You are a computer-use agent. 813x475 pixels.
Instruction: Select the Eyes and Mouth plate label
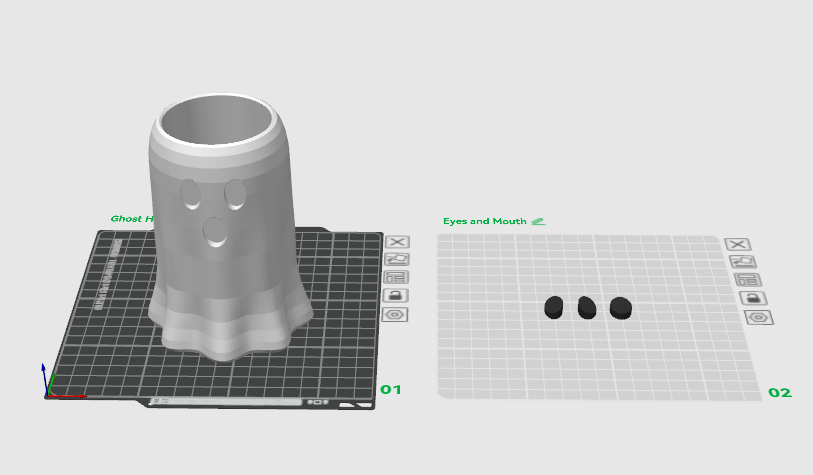point(485,221)
